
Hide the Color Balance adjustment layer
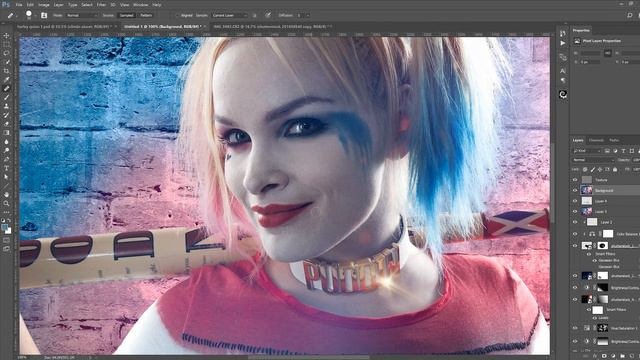(575, 234)
